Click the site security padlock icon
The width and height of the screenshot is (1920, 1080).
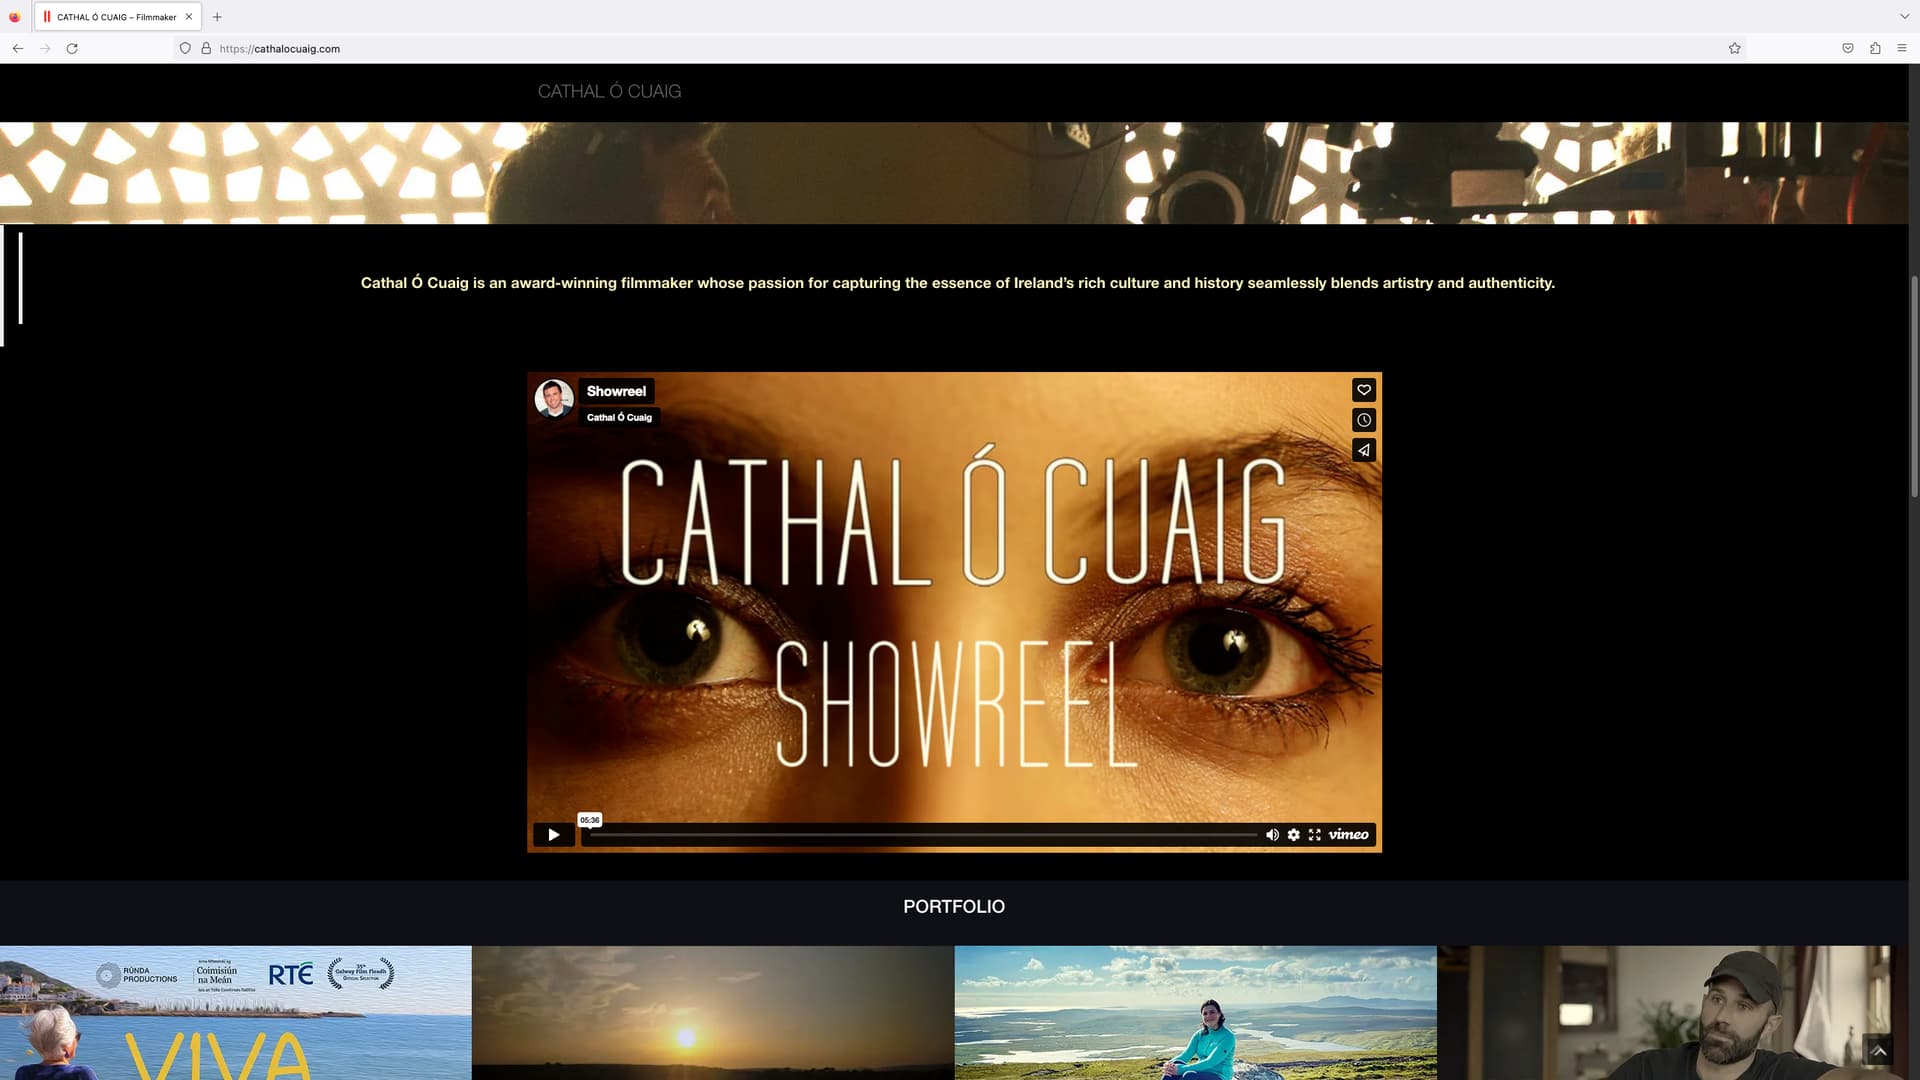click(206, 48)
